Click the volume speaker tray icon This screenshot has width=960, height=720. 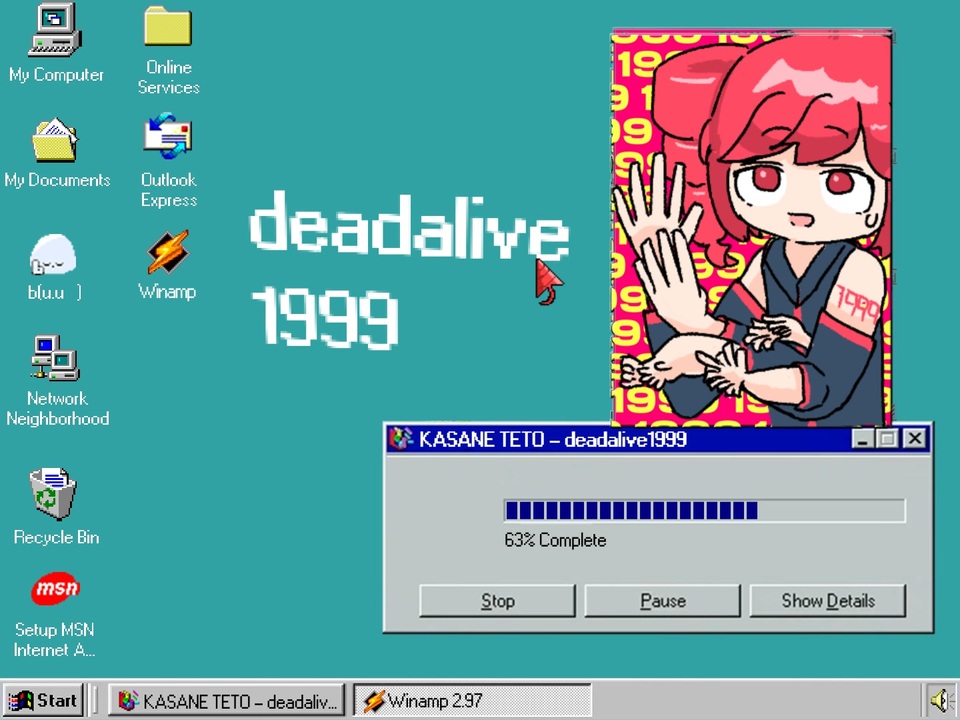click(942, 700)
